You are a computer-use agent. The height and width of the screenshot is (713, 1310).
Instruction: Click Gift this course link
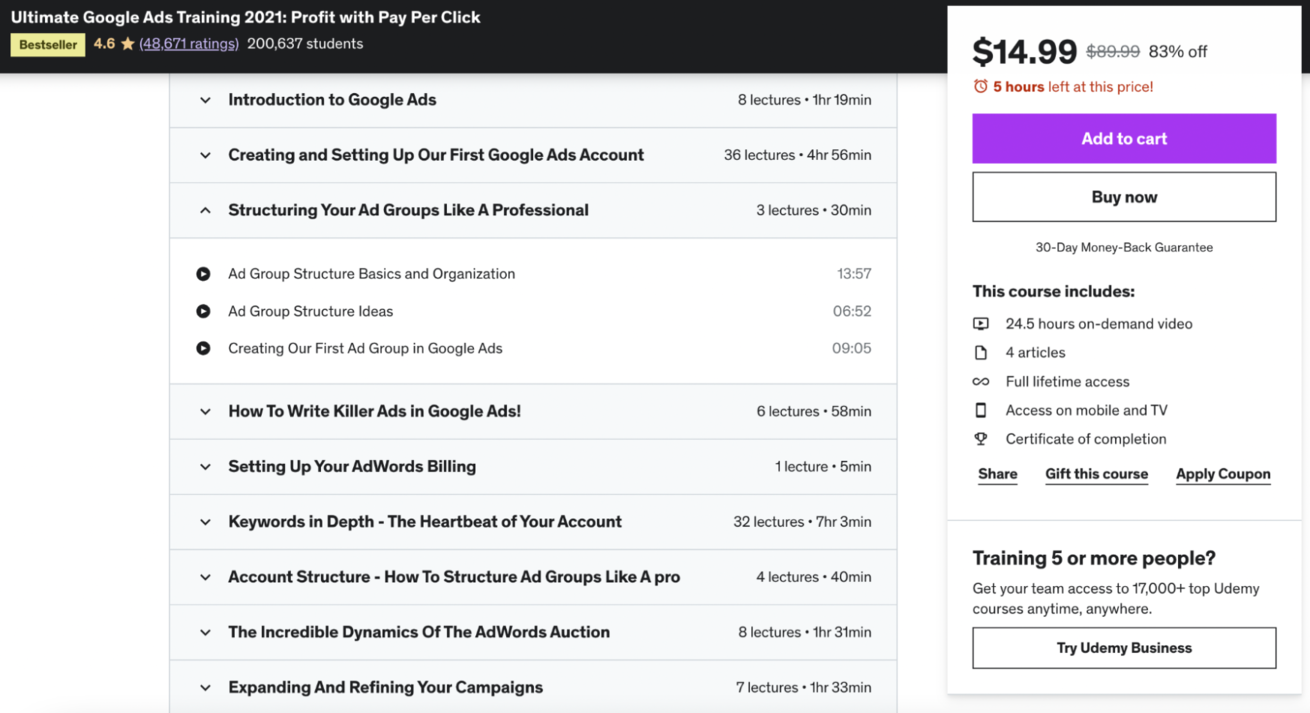tap(1096, 474)
